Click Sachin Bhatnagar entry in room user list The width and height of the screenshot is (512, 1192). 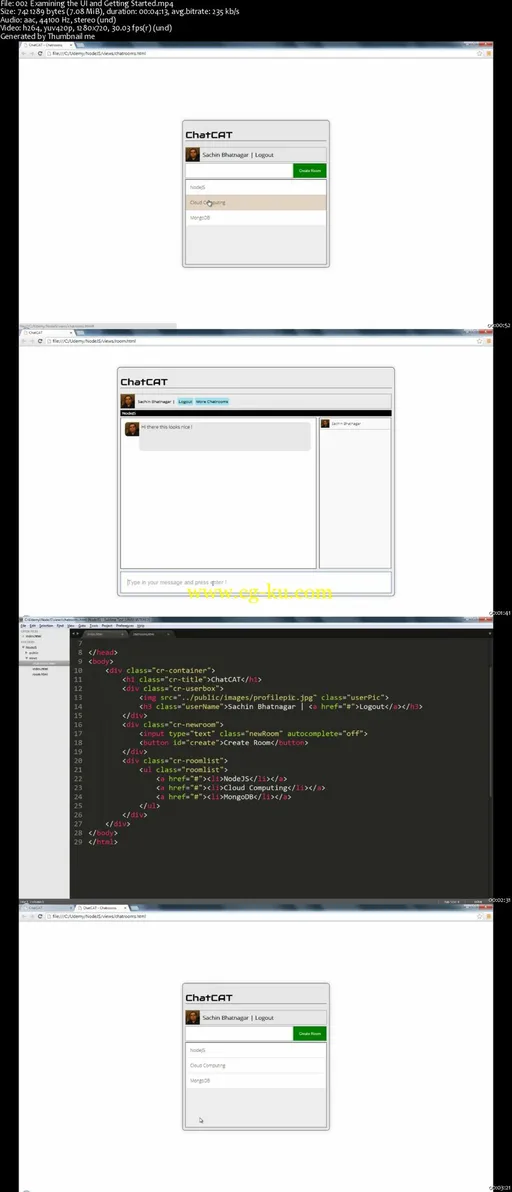pyautogui.click(x=355, y=423)
